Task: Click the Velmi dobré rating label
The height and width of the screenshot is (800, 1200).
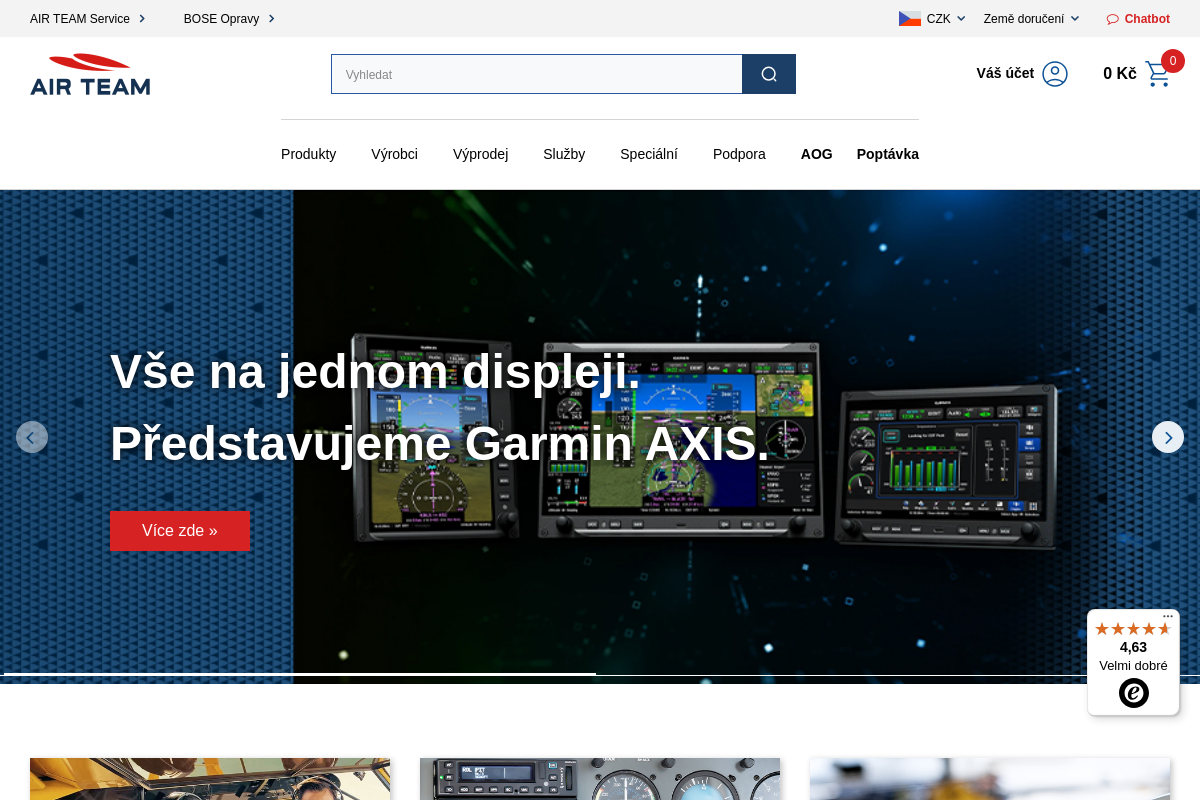Action: tap(1134, 666)
